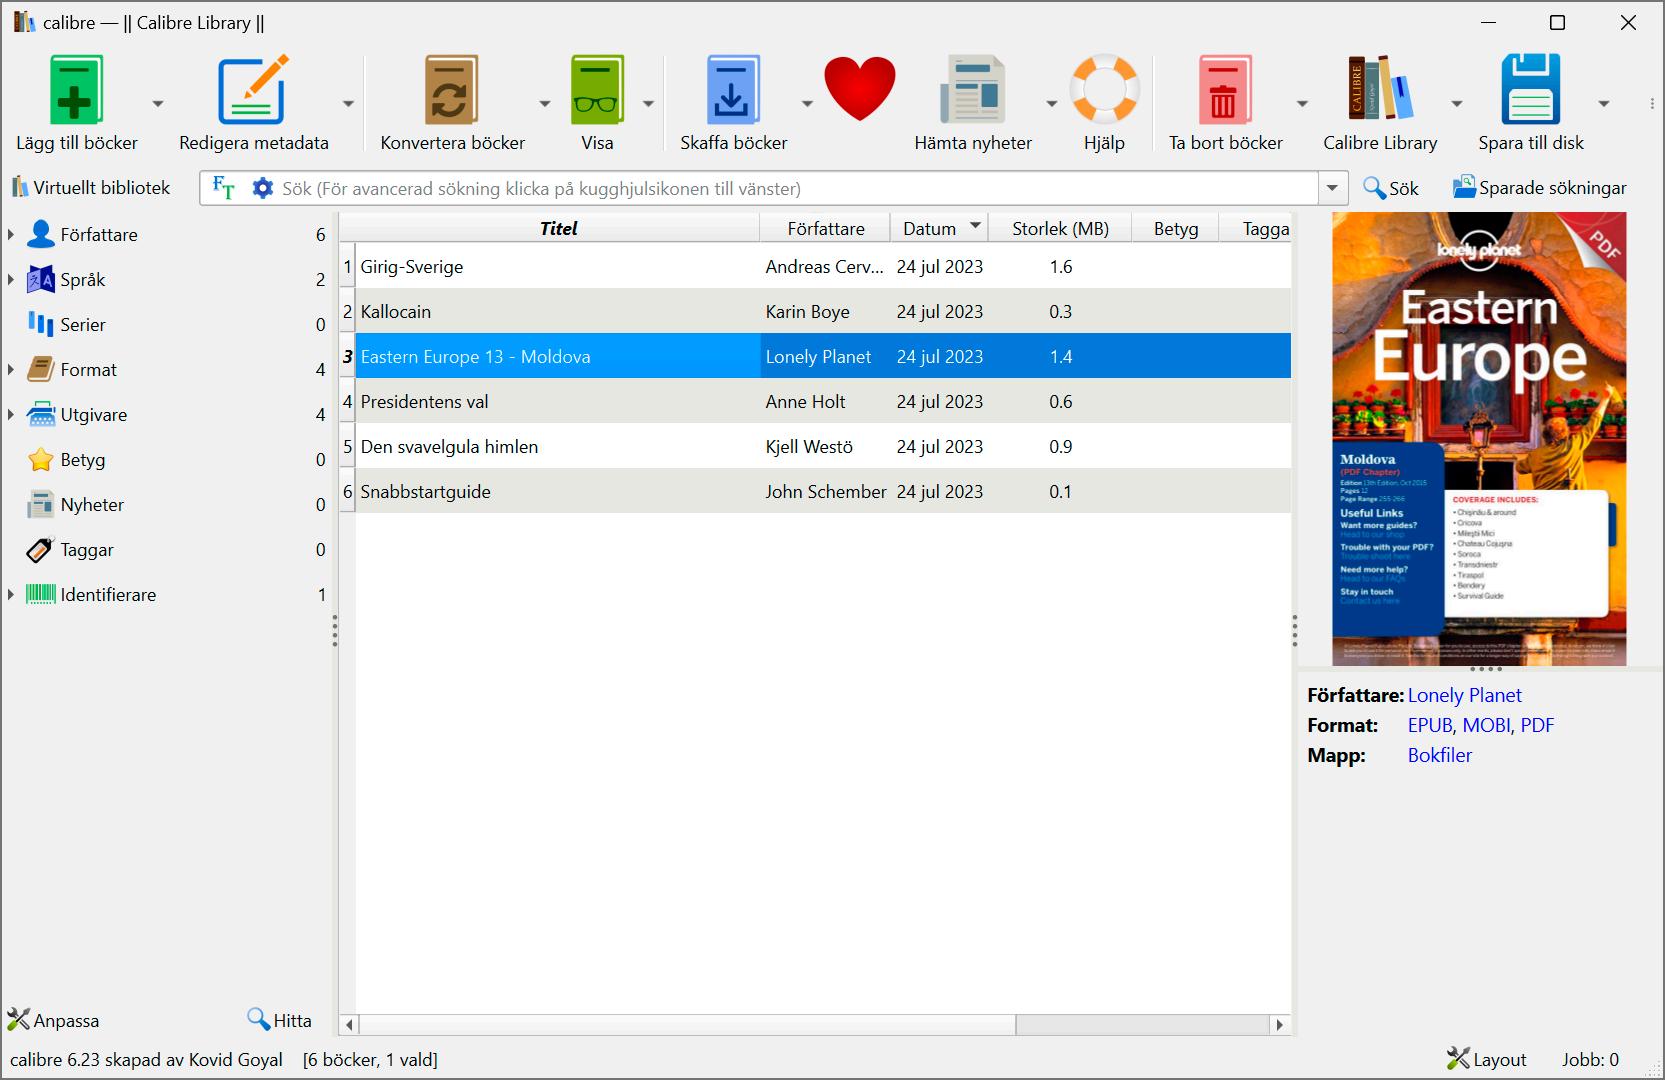
Task: Open the Redigera metadata dropdown arrow
Action: tap(348, 103)
